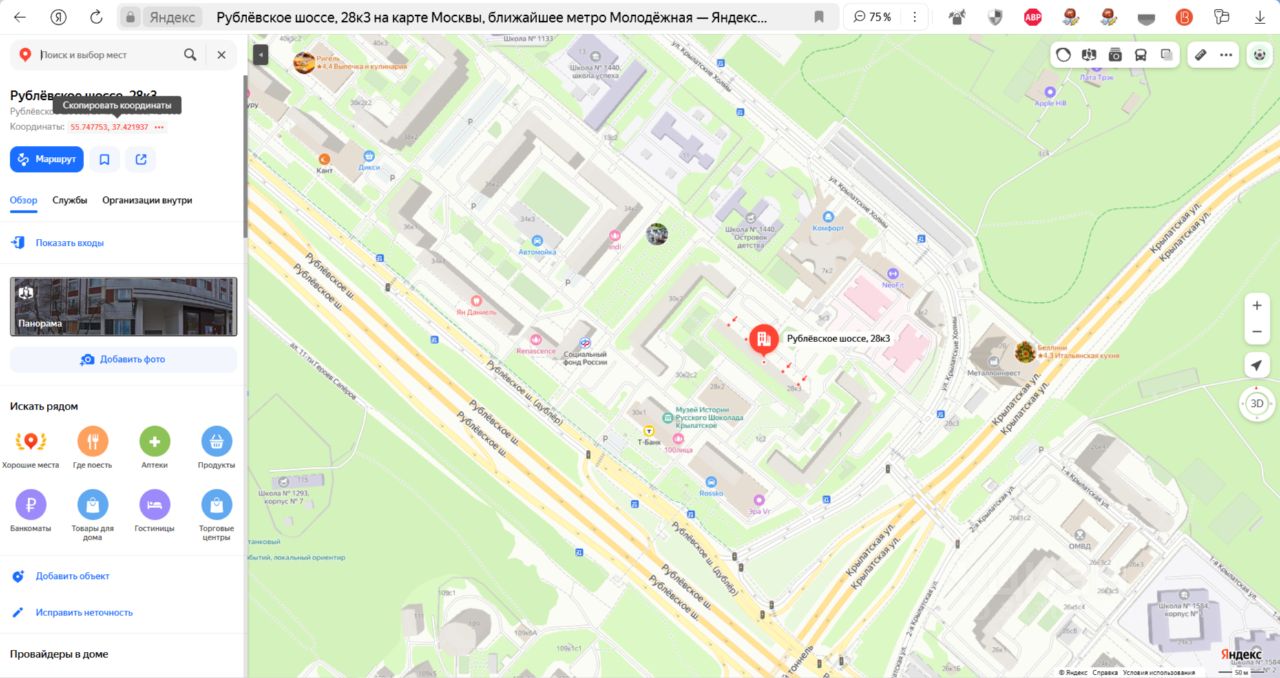Bookmark this page in the address bar

(819, 17)
